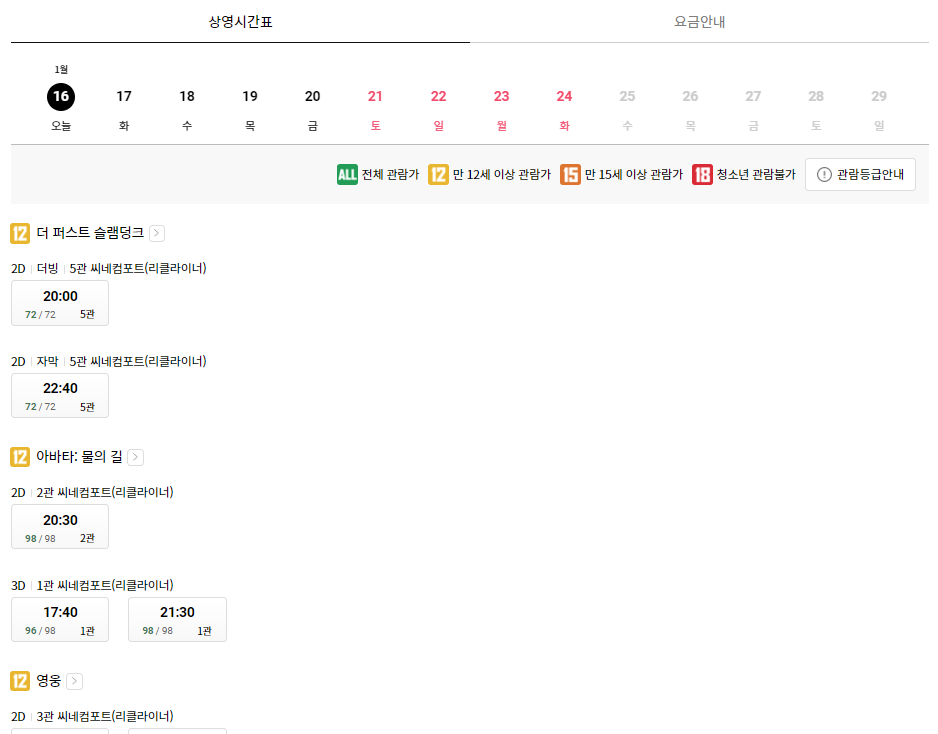Click disabled date 25 수
938x734 pixels.
pos(627,109)
